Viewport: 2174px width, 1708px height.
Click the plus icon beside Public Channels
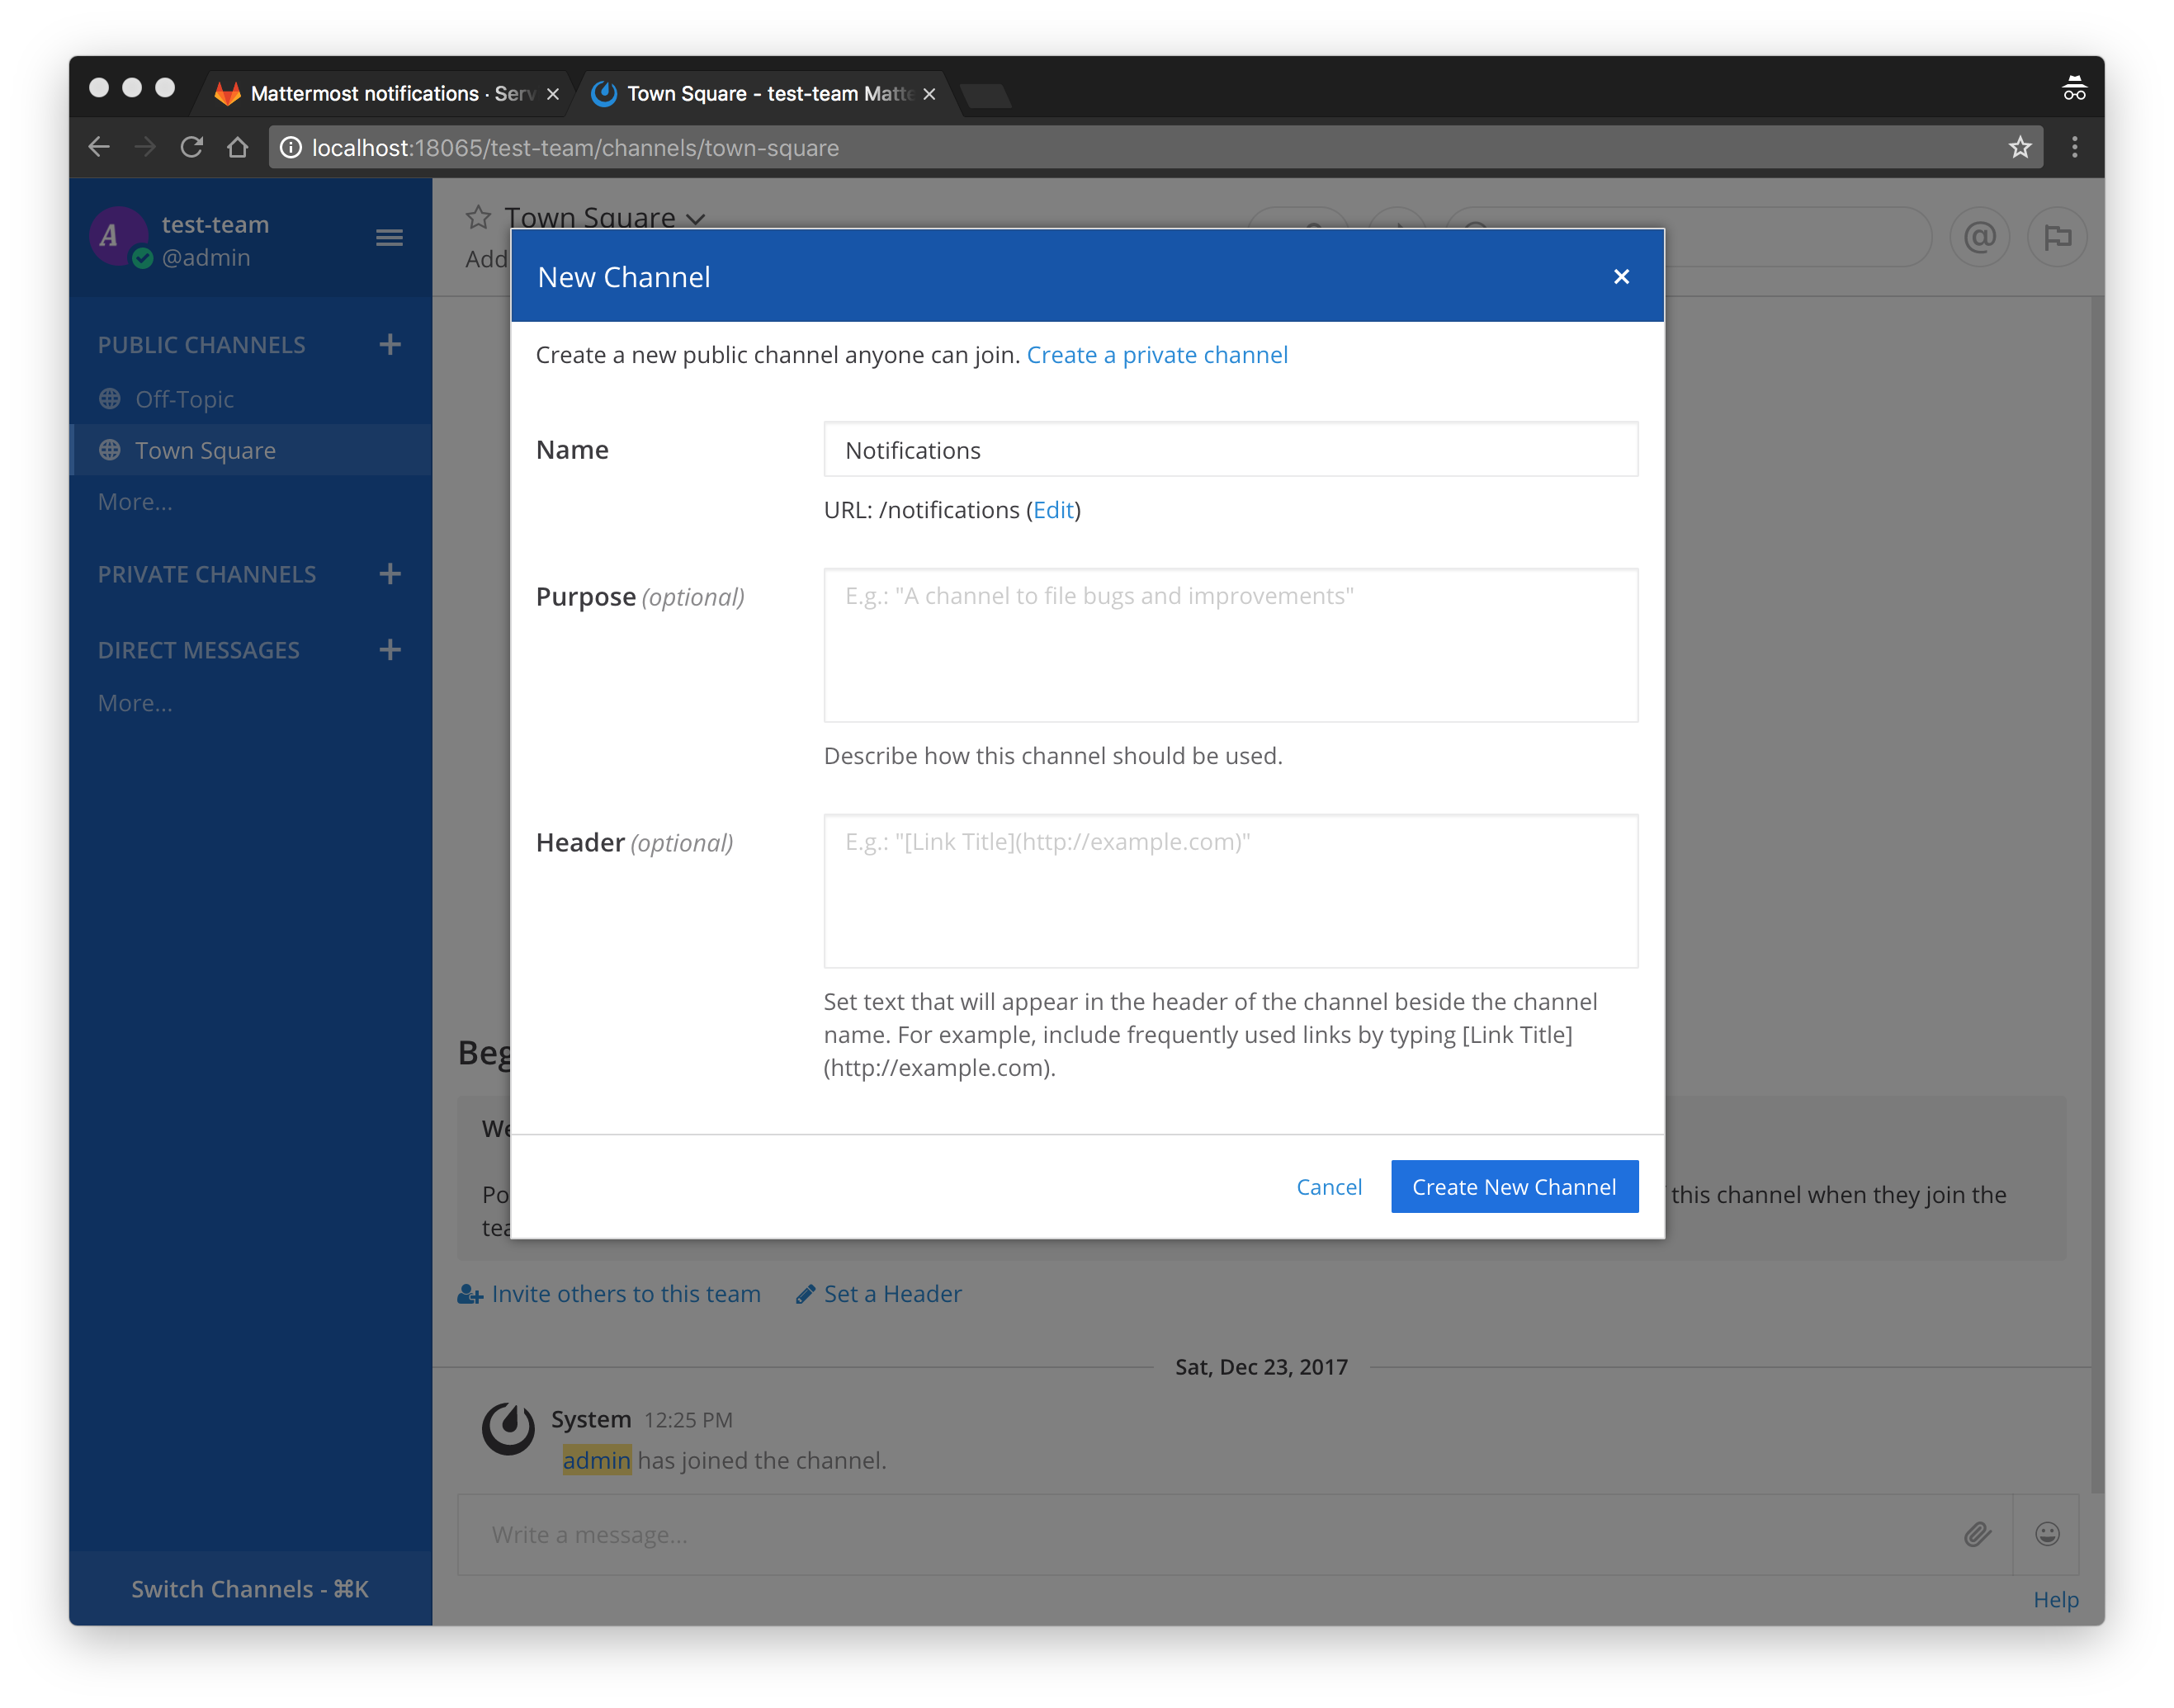pos(390,345)
